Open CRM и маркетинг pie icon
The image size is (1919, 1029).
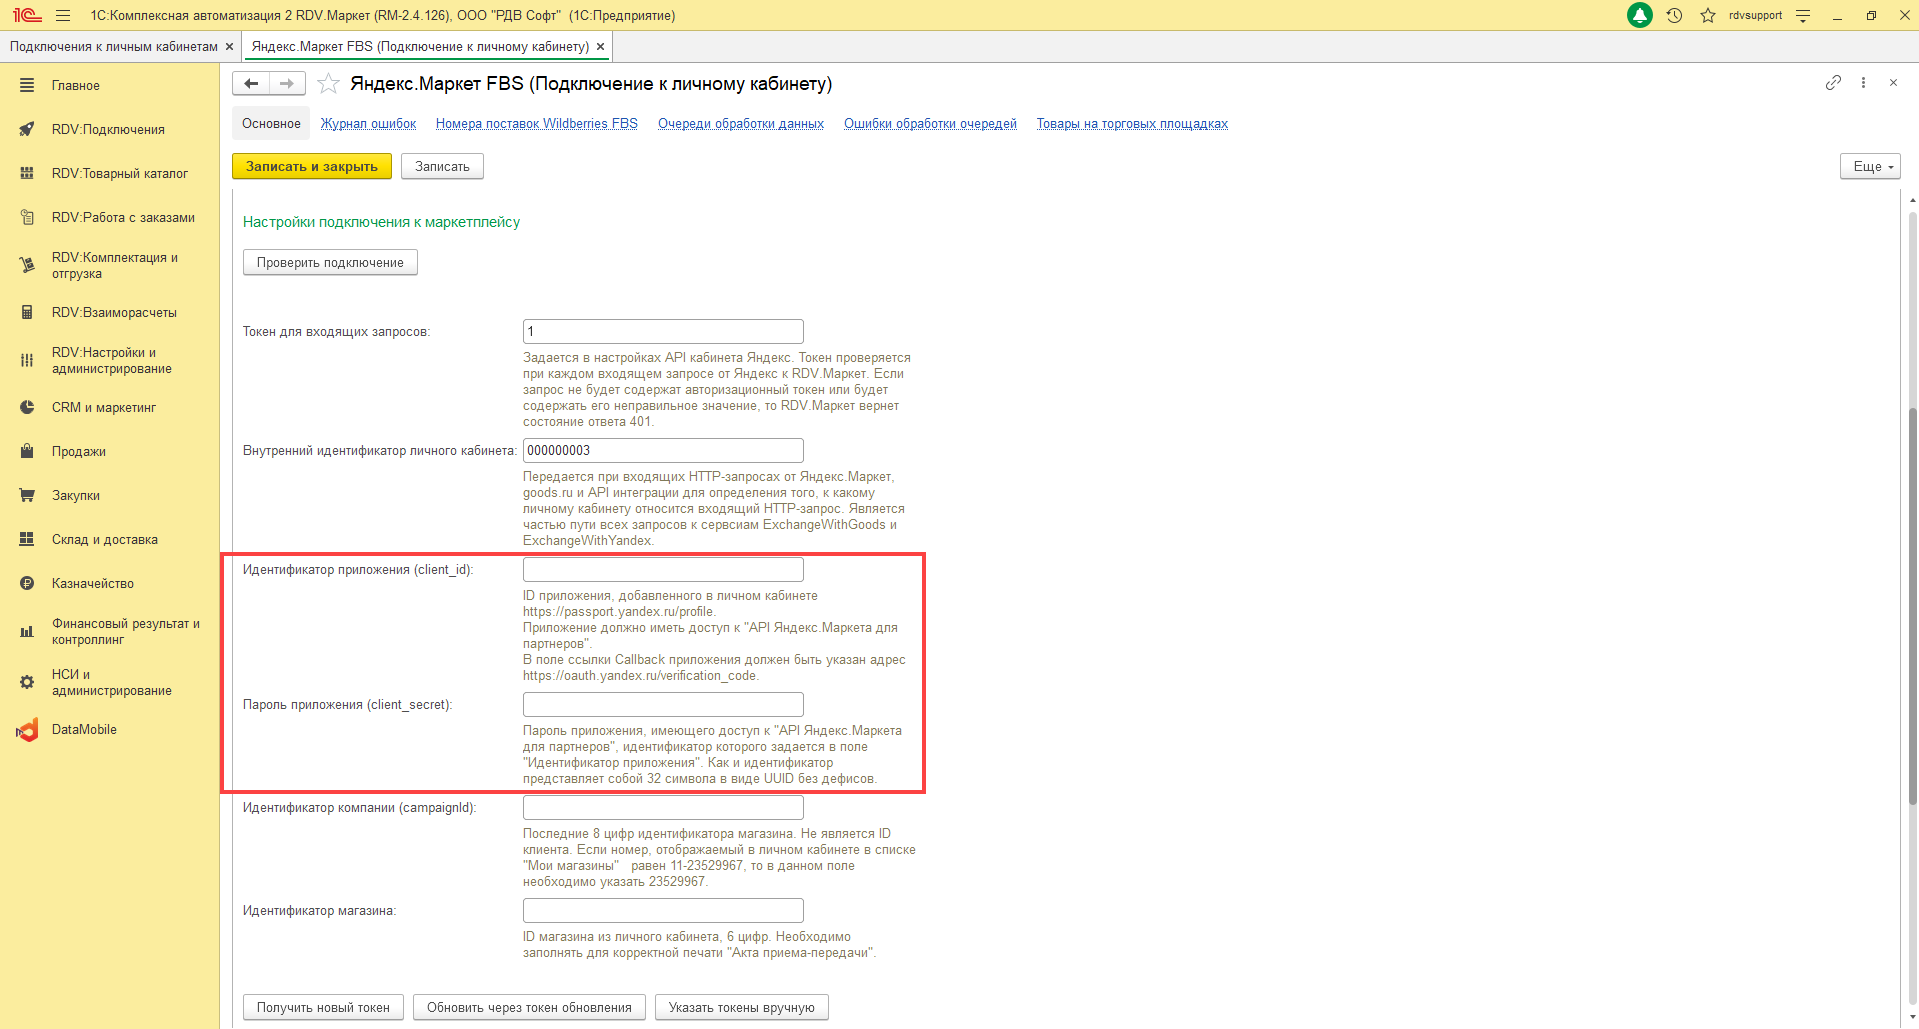click(27, 408)
